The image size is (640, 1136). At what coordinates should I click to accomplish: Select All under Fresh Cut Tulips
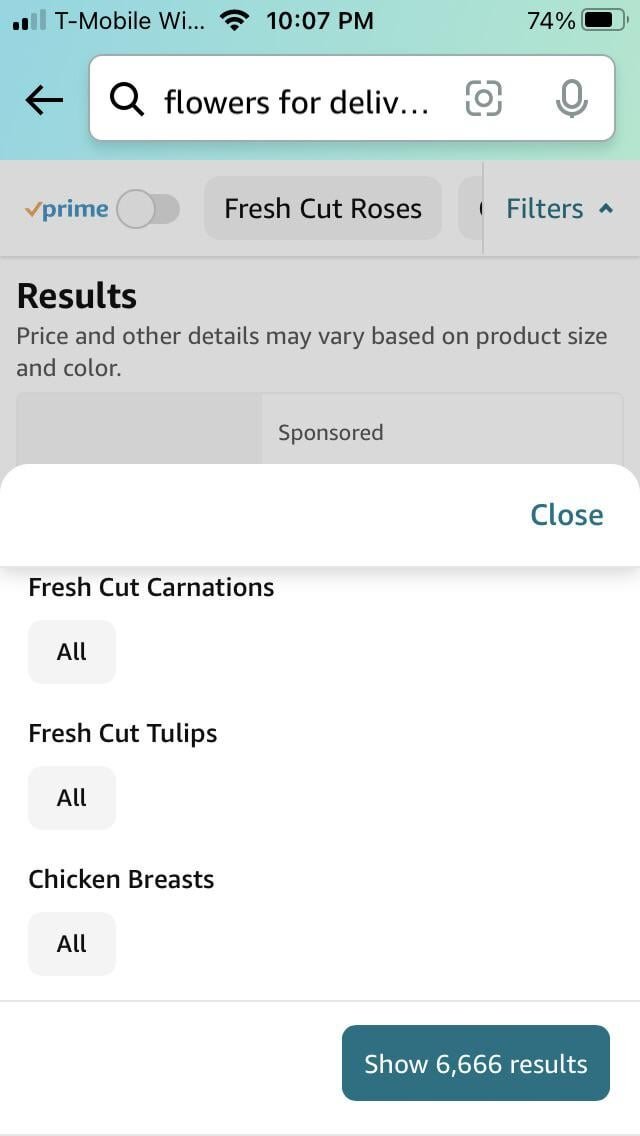coord(72,798)
